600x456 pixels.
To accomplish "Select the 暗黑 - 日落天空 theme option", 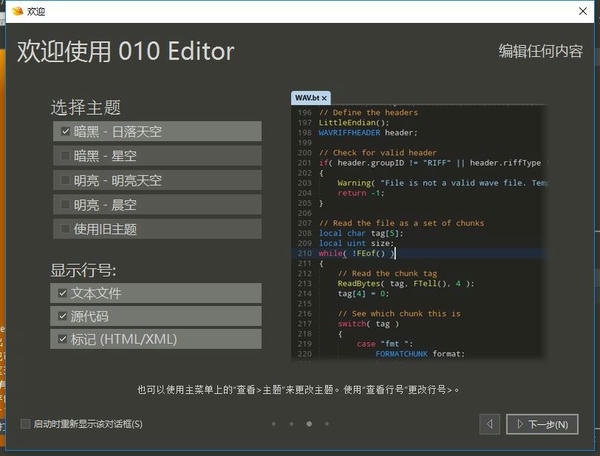I will coord(157,131).
